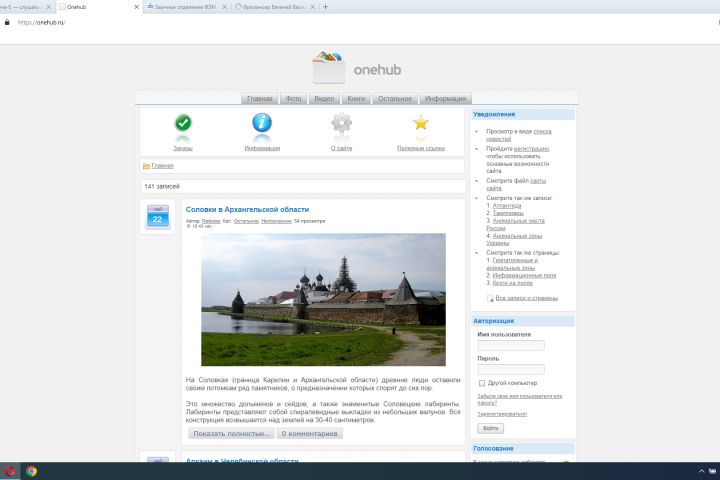Click the Авторизация panel header

[523, 321]
